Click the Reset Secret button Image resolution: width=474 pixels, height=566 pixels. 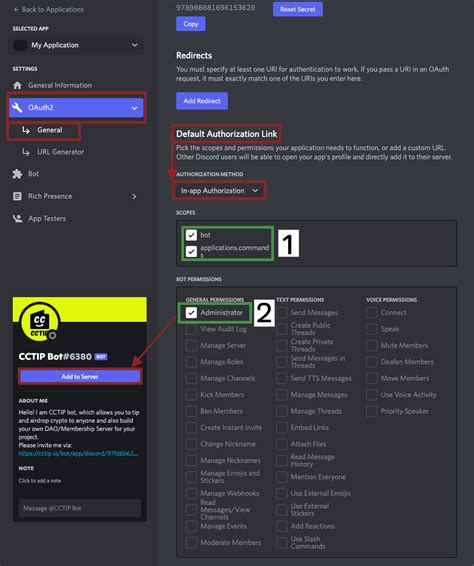298,9
